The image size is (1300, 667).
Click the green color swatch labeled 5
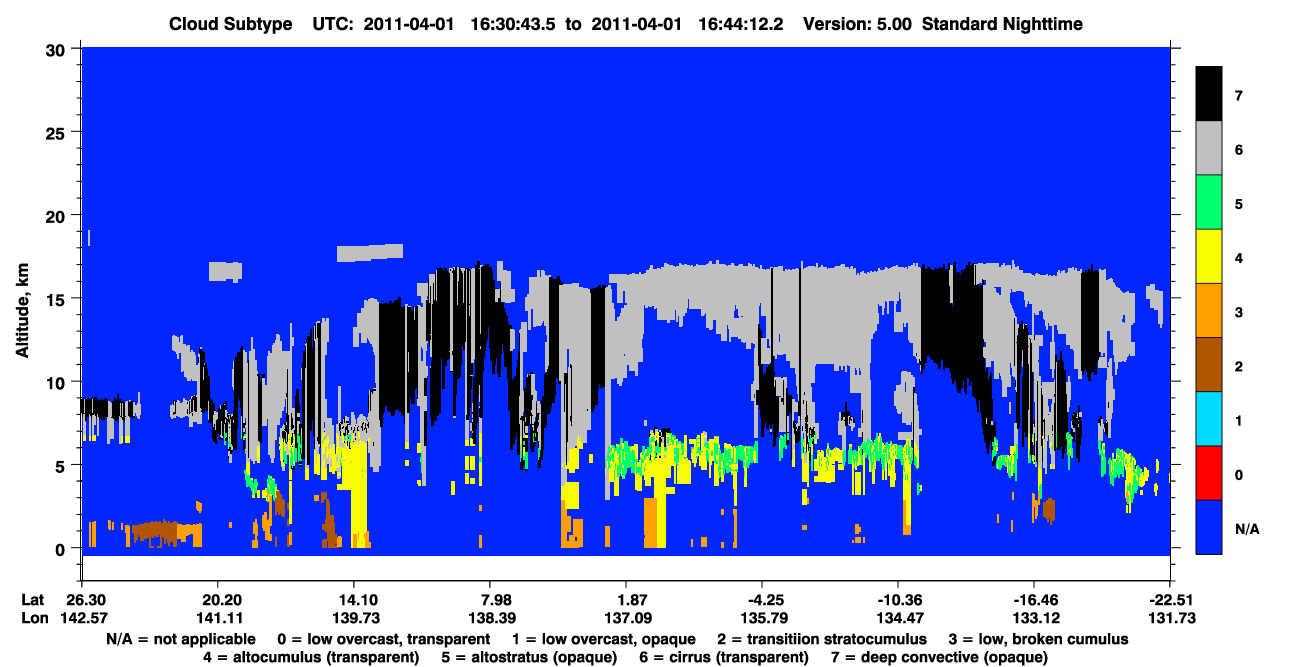pyautogui.click(x=1209, y=203)
